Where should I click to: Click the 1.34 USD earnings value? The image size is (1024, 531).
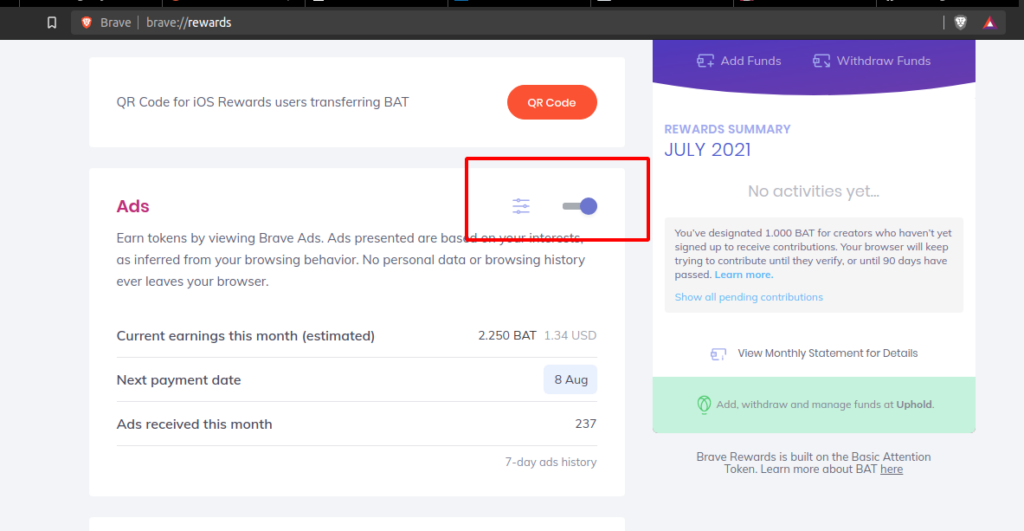[x=570, y=336]
